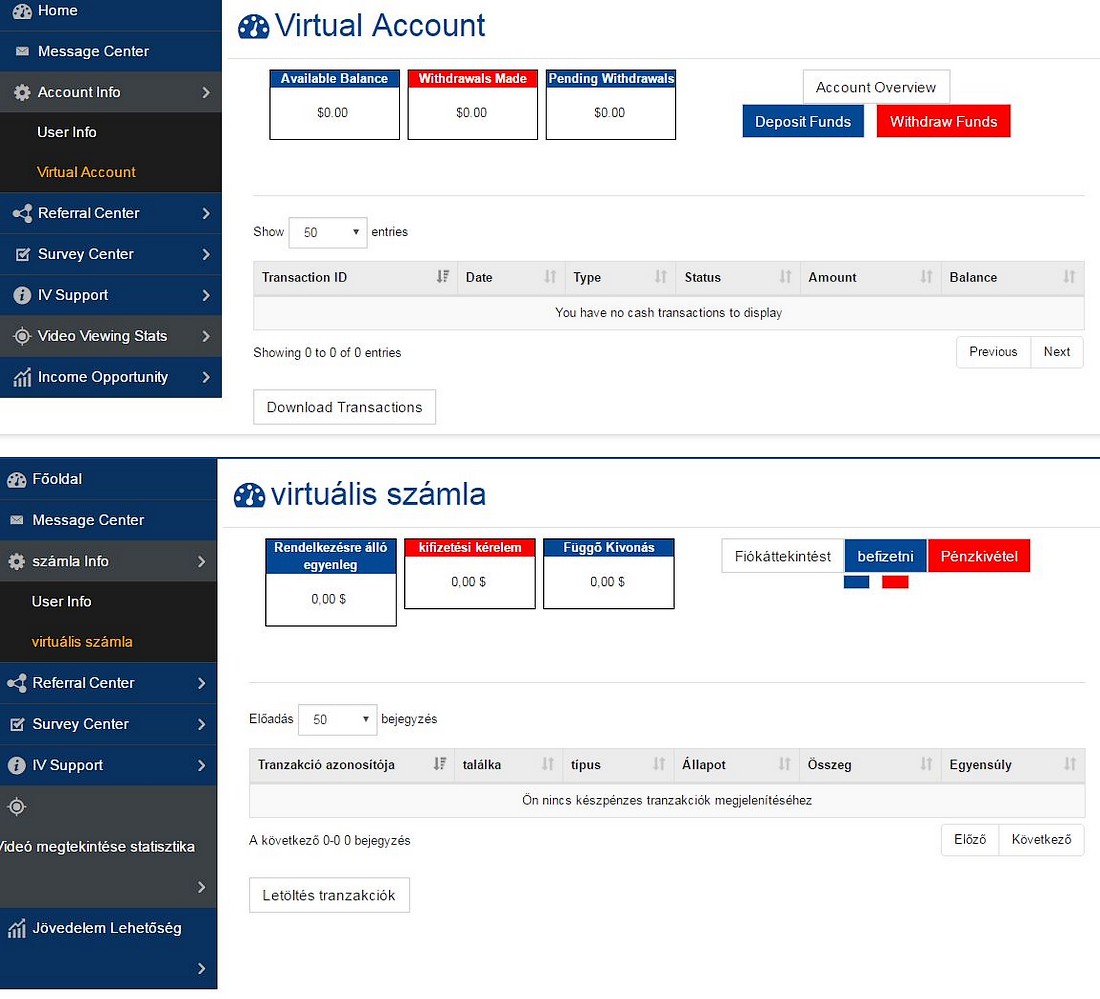Select User Info under Account Info
The height and width of the screenshot is (999, 1100).
point(67,132)
